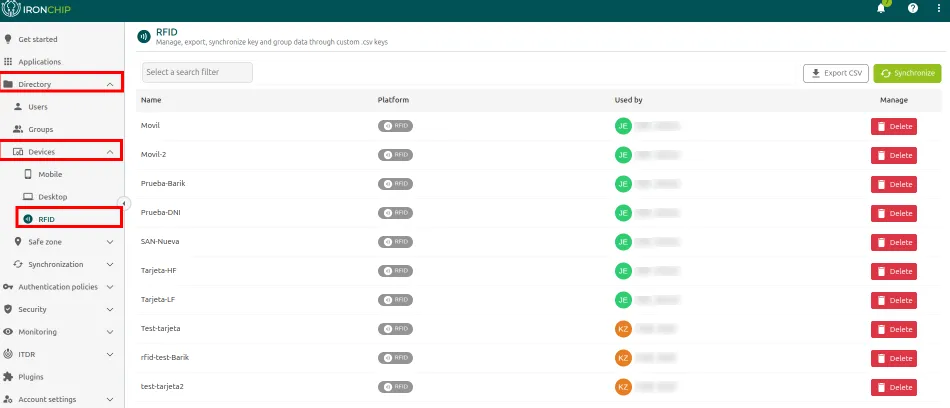Click the Name column header
This screenshot has height=408, width=950.
coord(151,100)
